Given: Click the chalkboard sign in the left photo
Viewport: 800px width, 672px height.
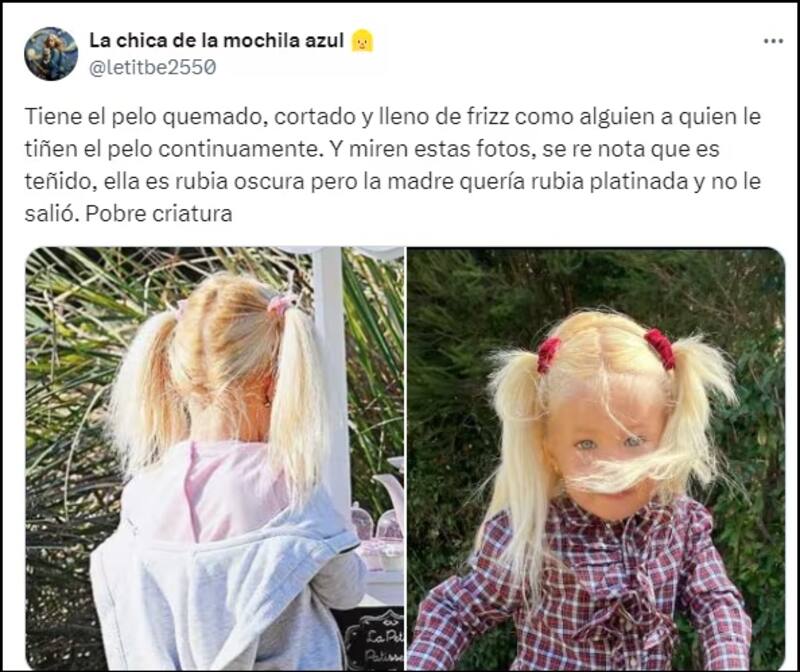Looking at the screenshot, I should pos(375,640).
